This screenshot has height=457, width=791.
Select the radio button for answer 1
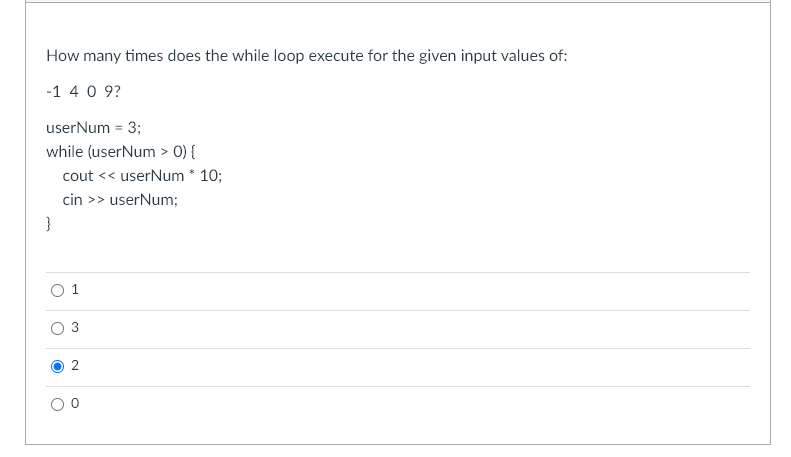58,291
